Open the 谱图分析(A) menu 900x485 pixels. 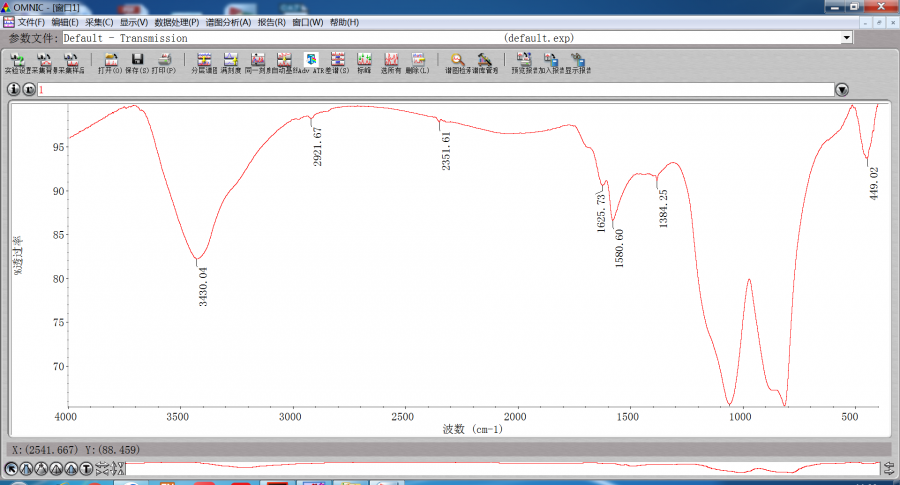tap(228, 22)
